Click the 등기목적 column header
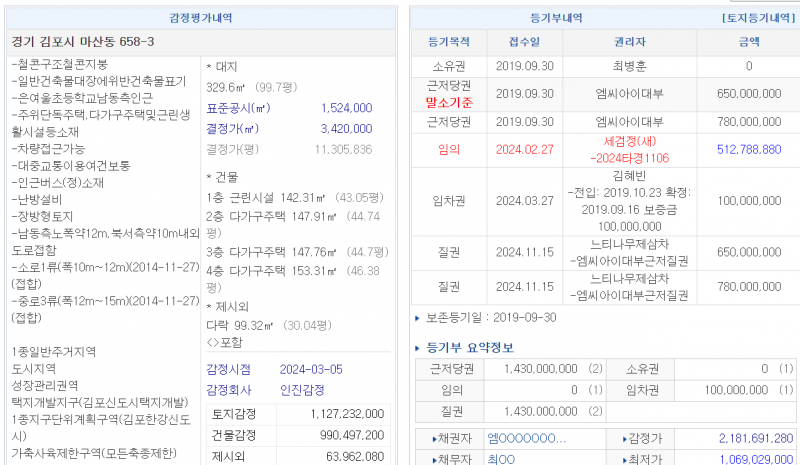The image size is (800, 465). [x=447, y=42]
